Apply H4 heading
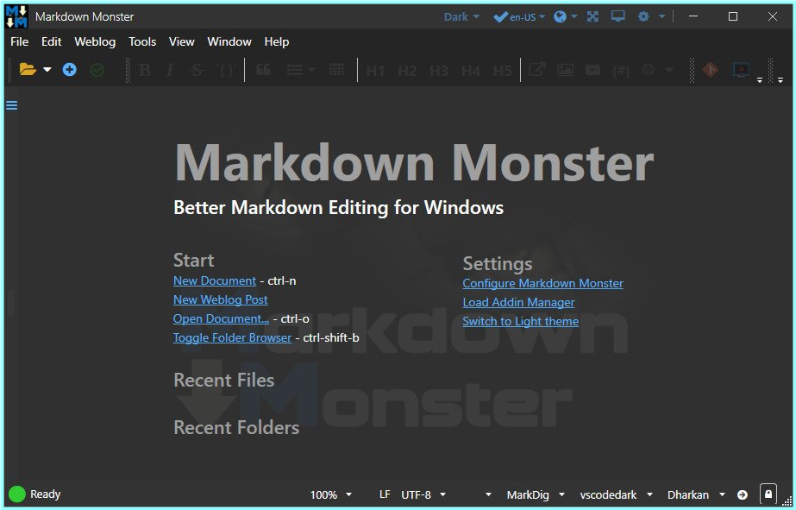796x510 pixels. [x=471, y=71]
